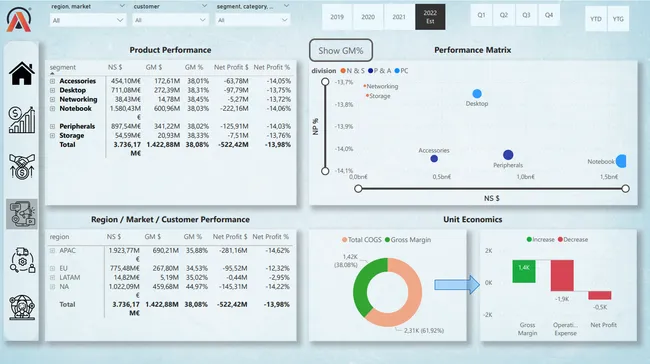This screenshot has height=364, width=650.
Task: Open the supply chain truck icon
Action: tap(22, 260)
